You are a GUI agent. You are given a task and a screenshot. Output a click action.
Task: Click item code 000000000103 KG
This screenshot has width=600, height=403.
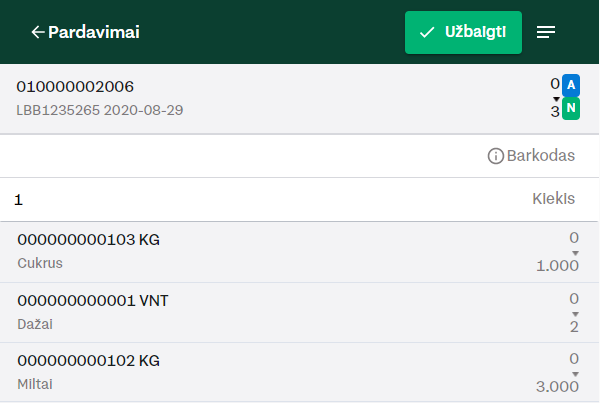[x=88, y=240]
